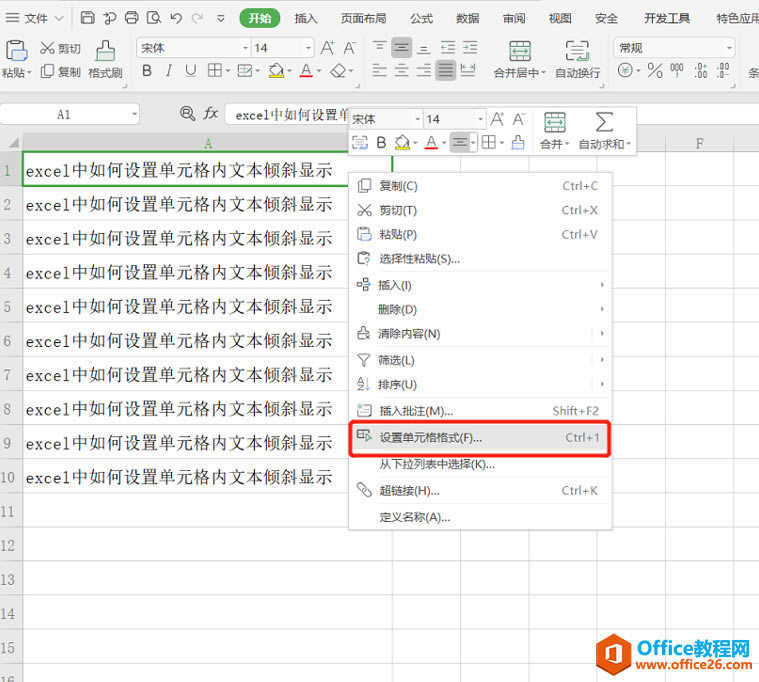The height and width of the screenshot is (682, 759).
Task: Click the top align icon in ribbon
Action: pos(380,47)
